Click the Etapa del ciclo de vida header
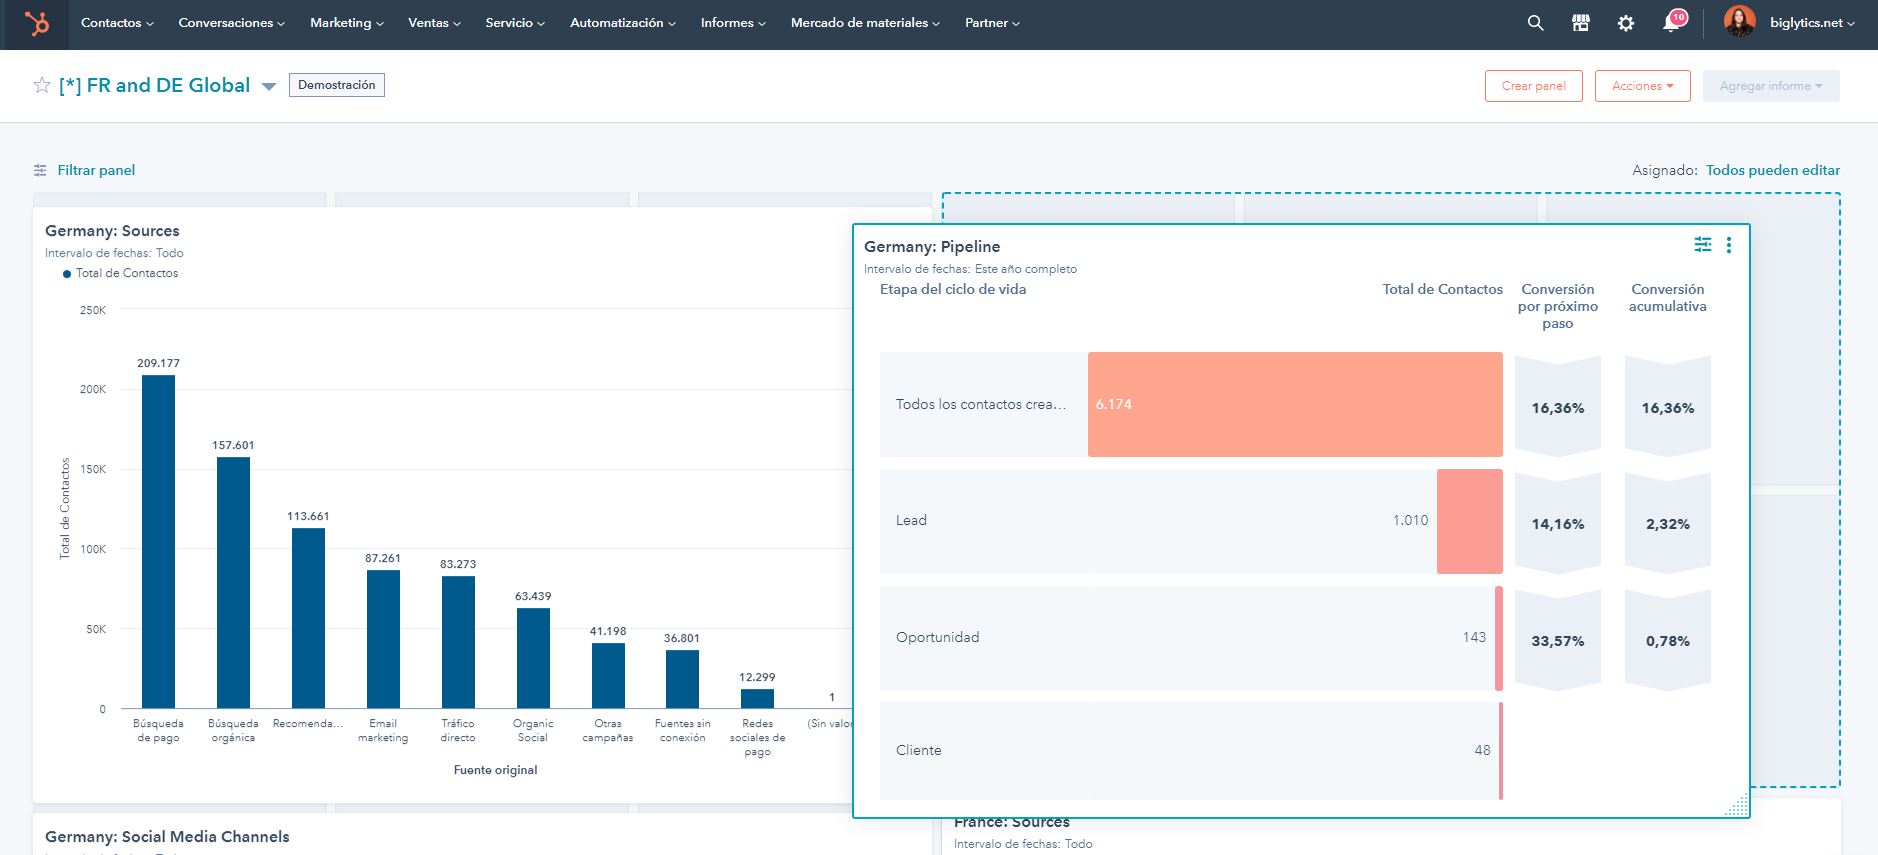1878x855 pixels. click(x=952, y=289)
